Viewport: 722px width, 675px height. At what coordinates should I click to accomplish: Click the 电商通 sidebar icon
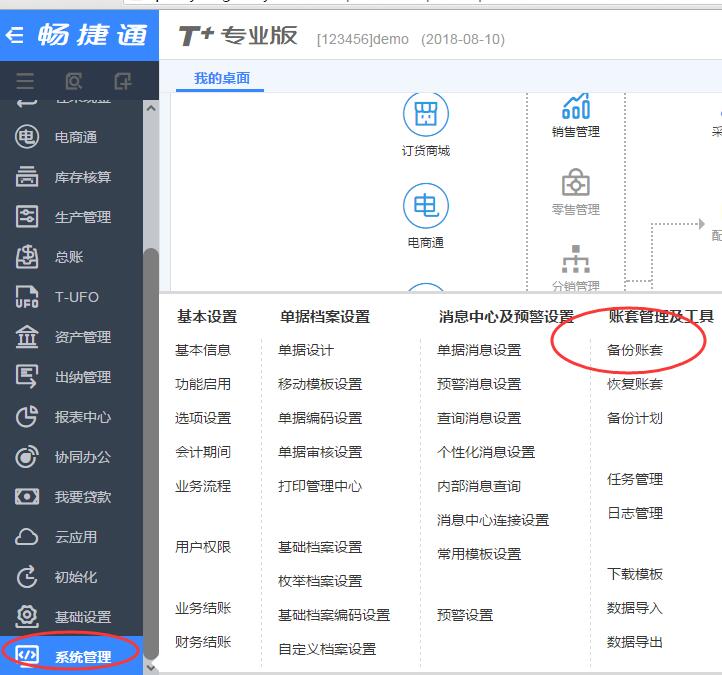click(26, 137)
